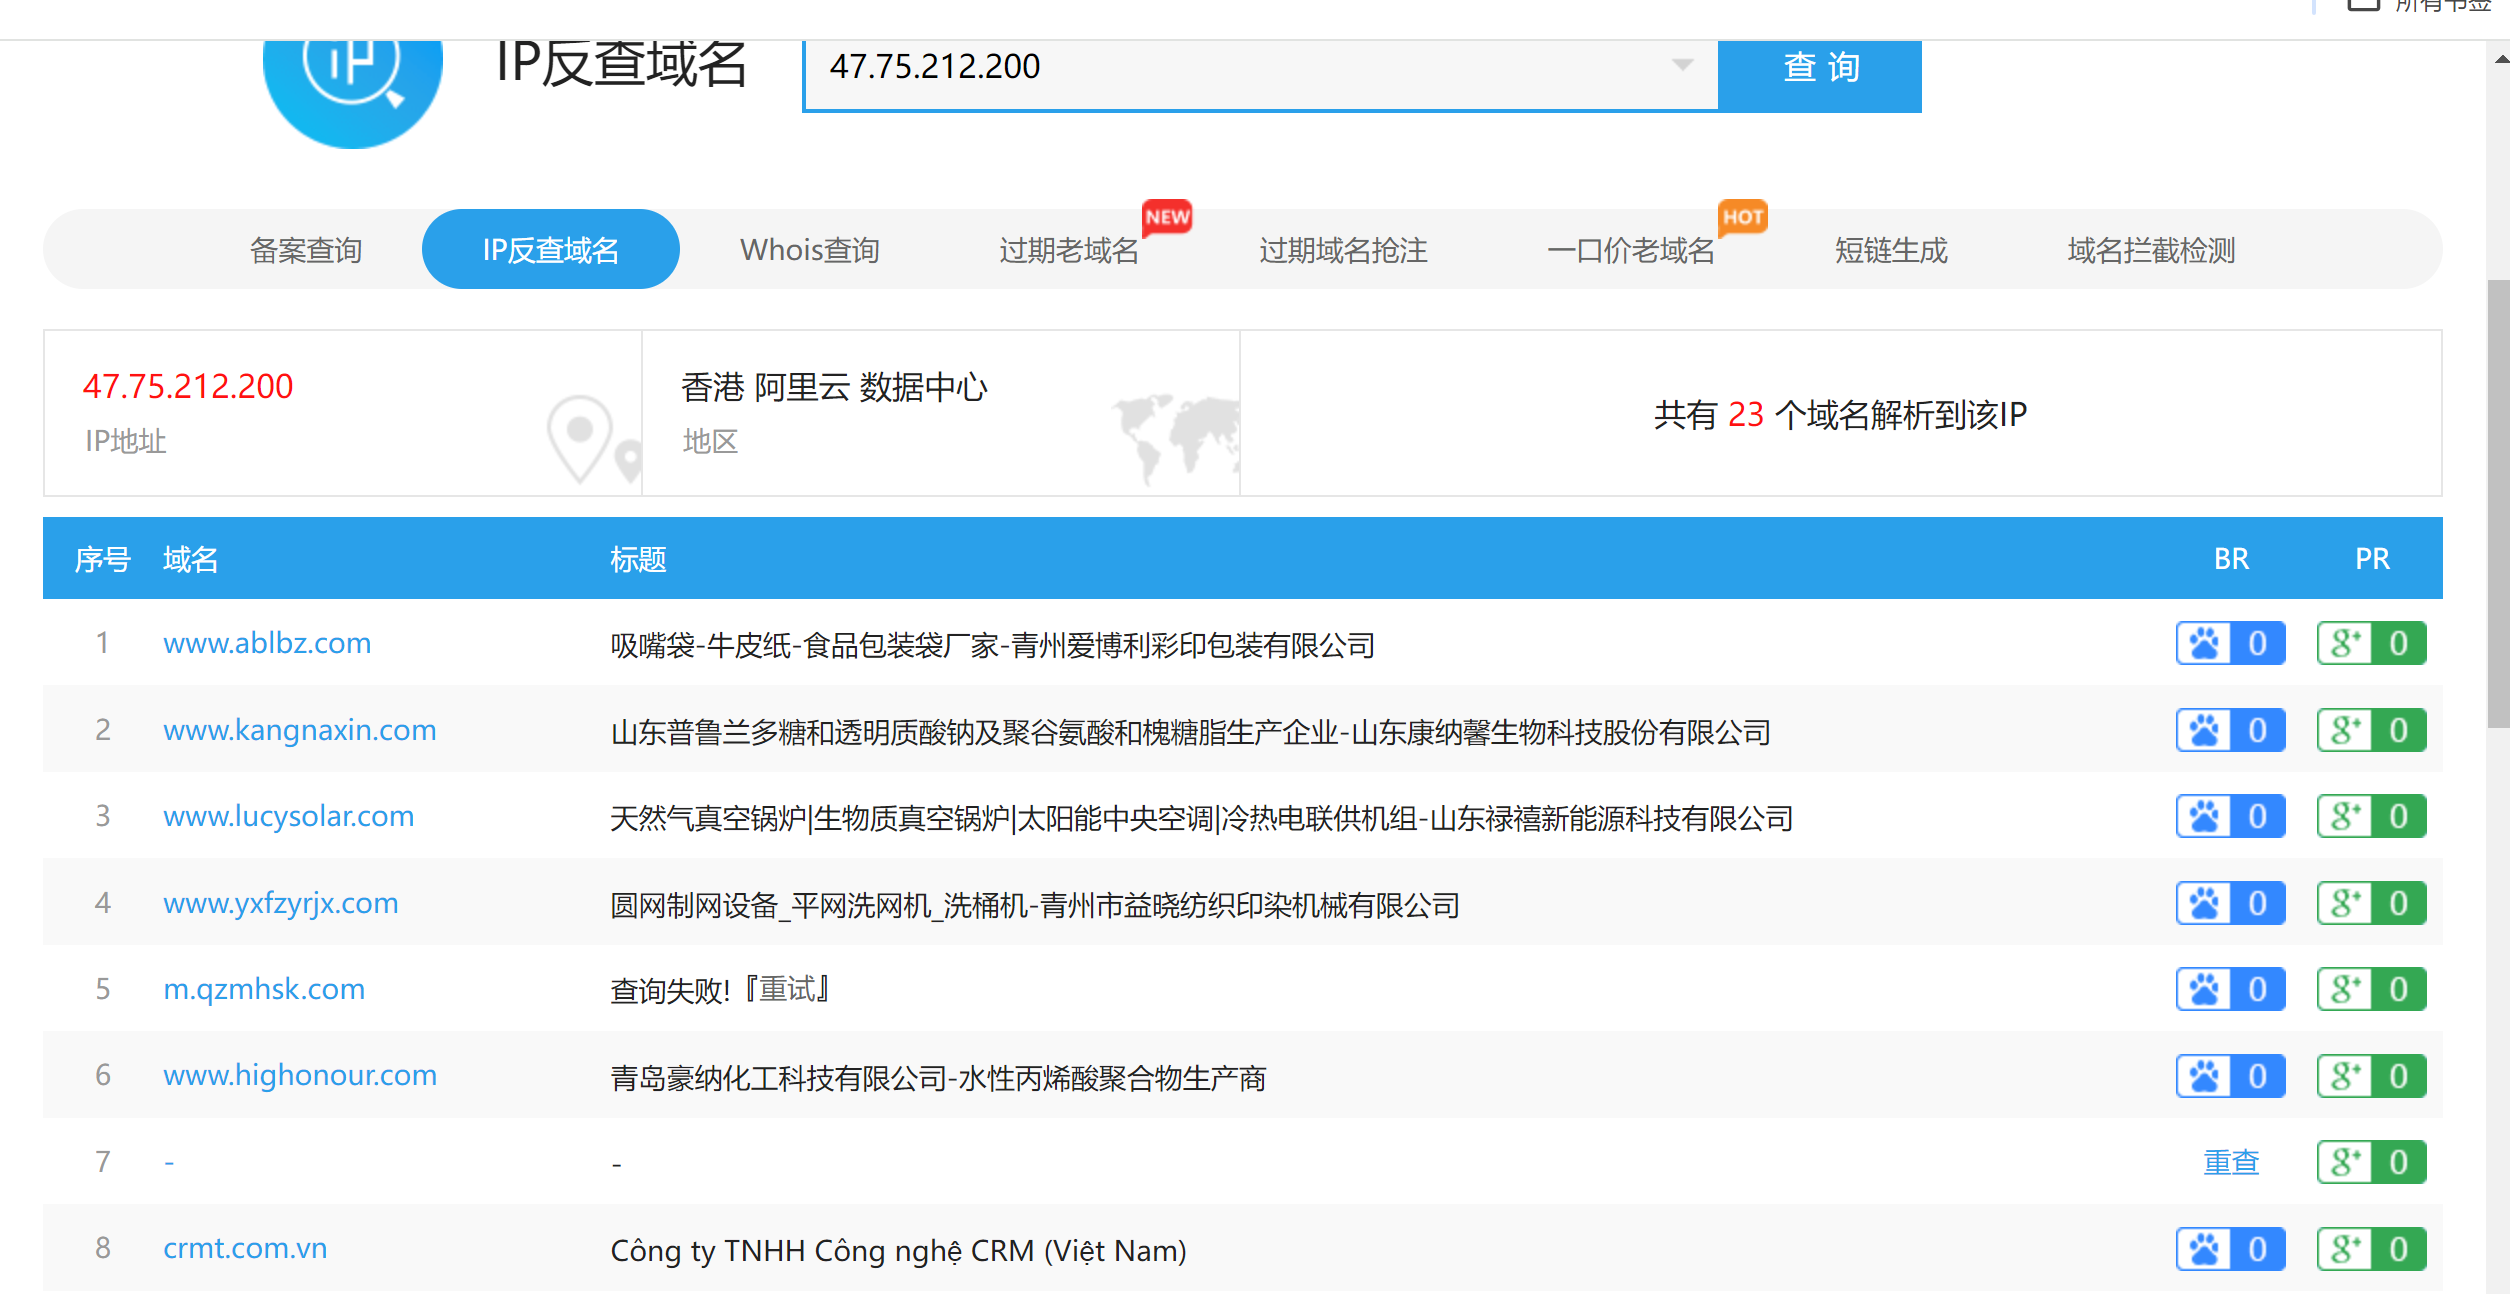This screenshot has height=1294, width=2510.
Task: Open the www.kangnaxin.com link
Action: click(300, 730)
